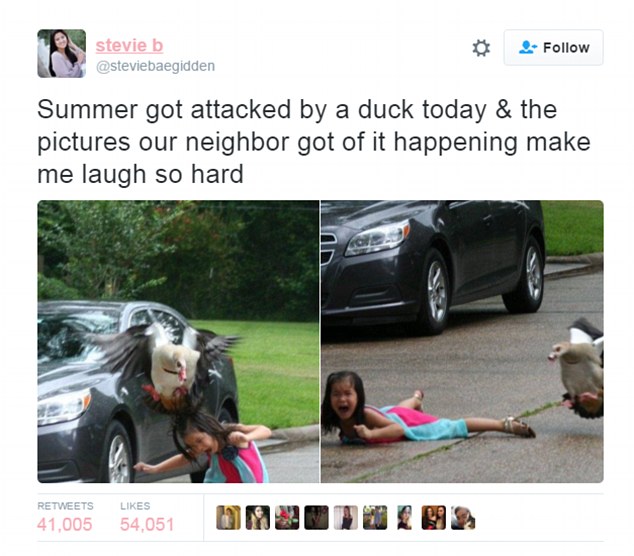Open fourth dark liker avatar

click(x=316, y=518)
